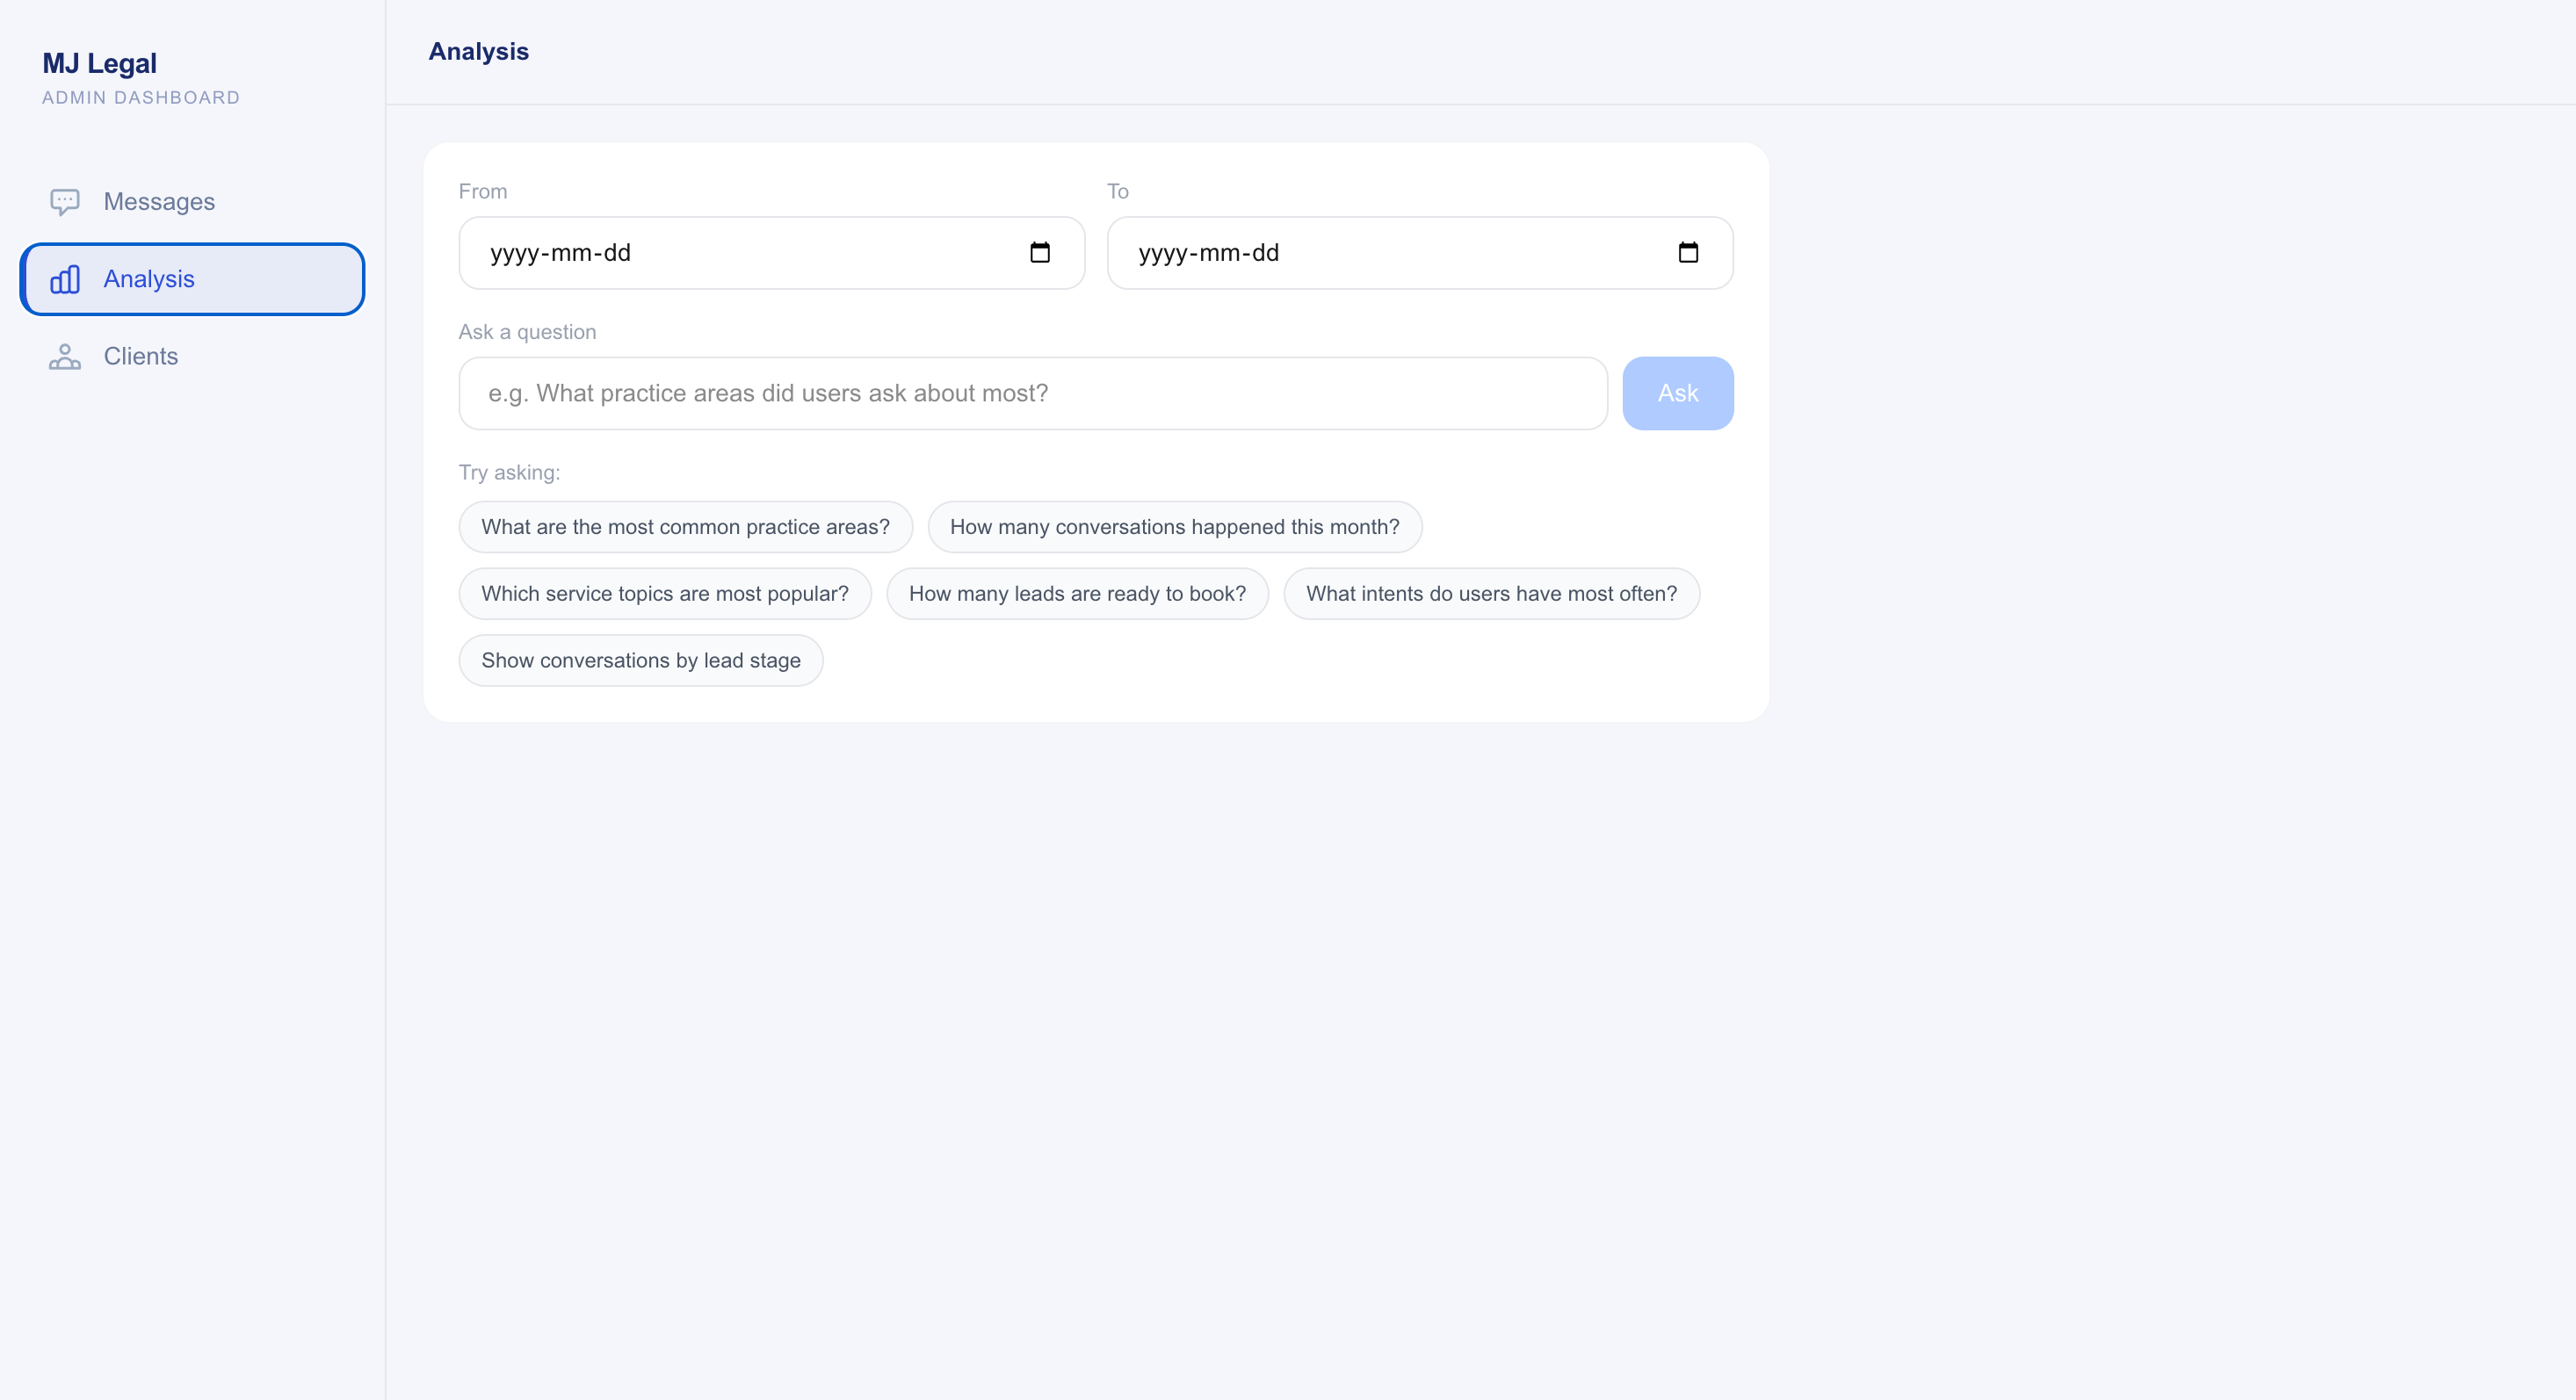Focus the From date field
Viewport: 2576px width, 1400px height.
(x=772, y=253)
